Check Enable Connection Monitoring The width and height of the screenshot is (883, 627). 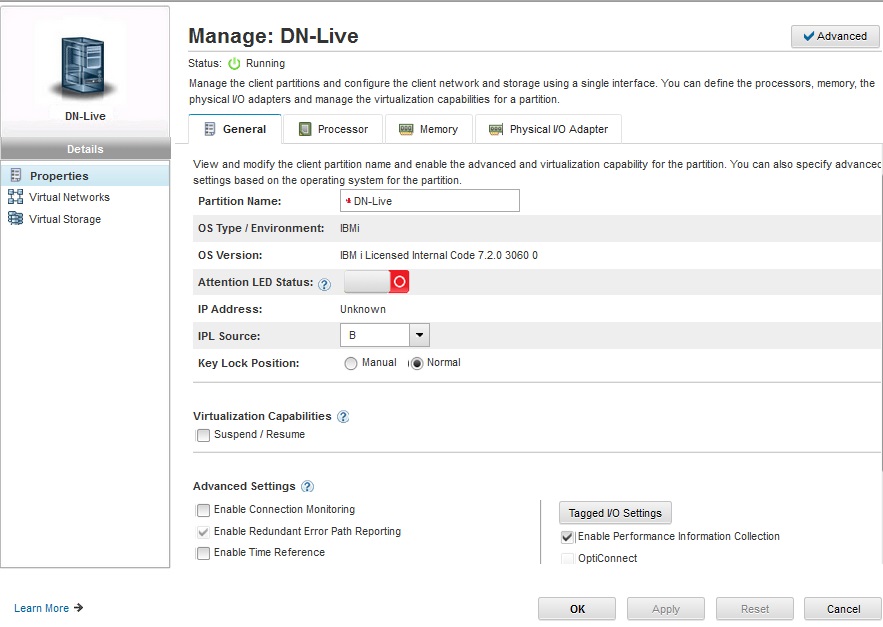[204, 510]
